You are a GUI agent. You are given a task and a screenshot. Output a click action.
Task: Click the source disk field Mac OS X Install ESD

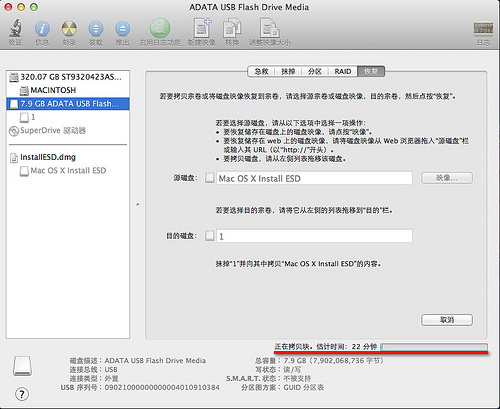(x=314, y=178)
